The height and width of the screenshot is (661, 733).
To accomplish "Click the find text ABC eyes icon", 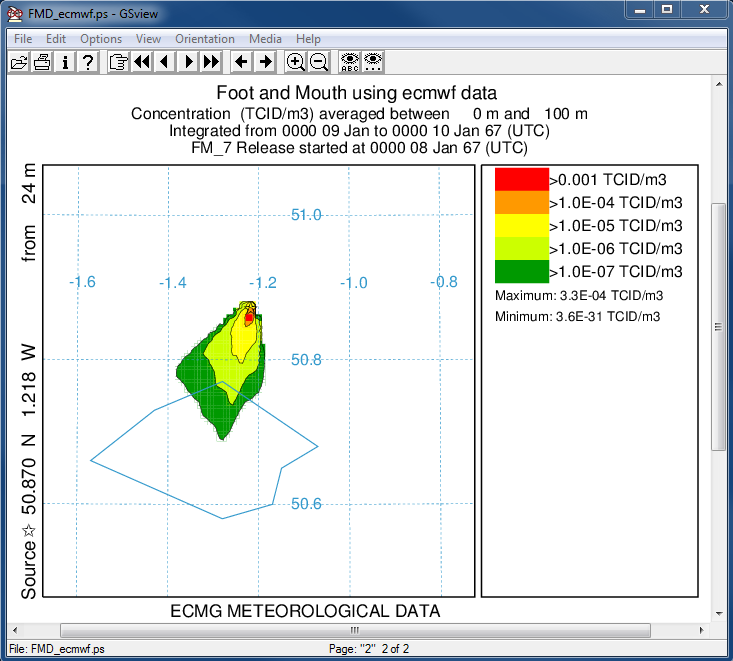I will 350,62.
